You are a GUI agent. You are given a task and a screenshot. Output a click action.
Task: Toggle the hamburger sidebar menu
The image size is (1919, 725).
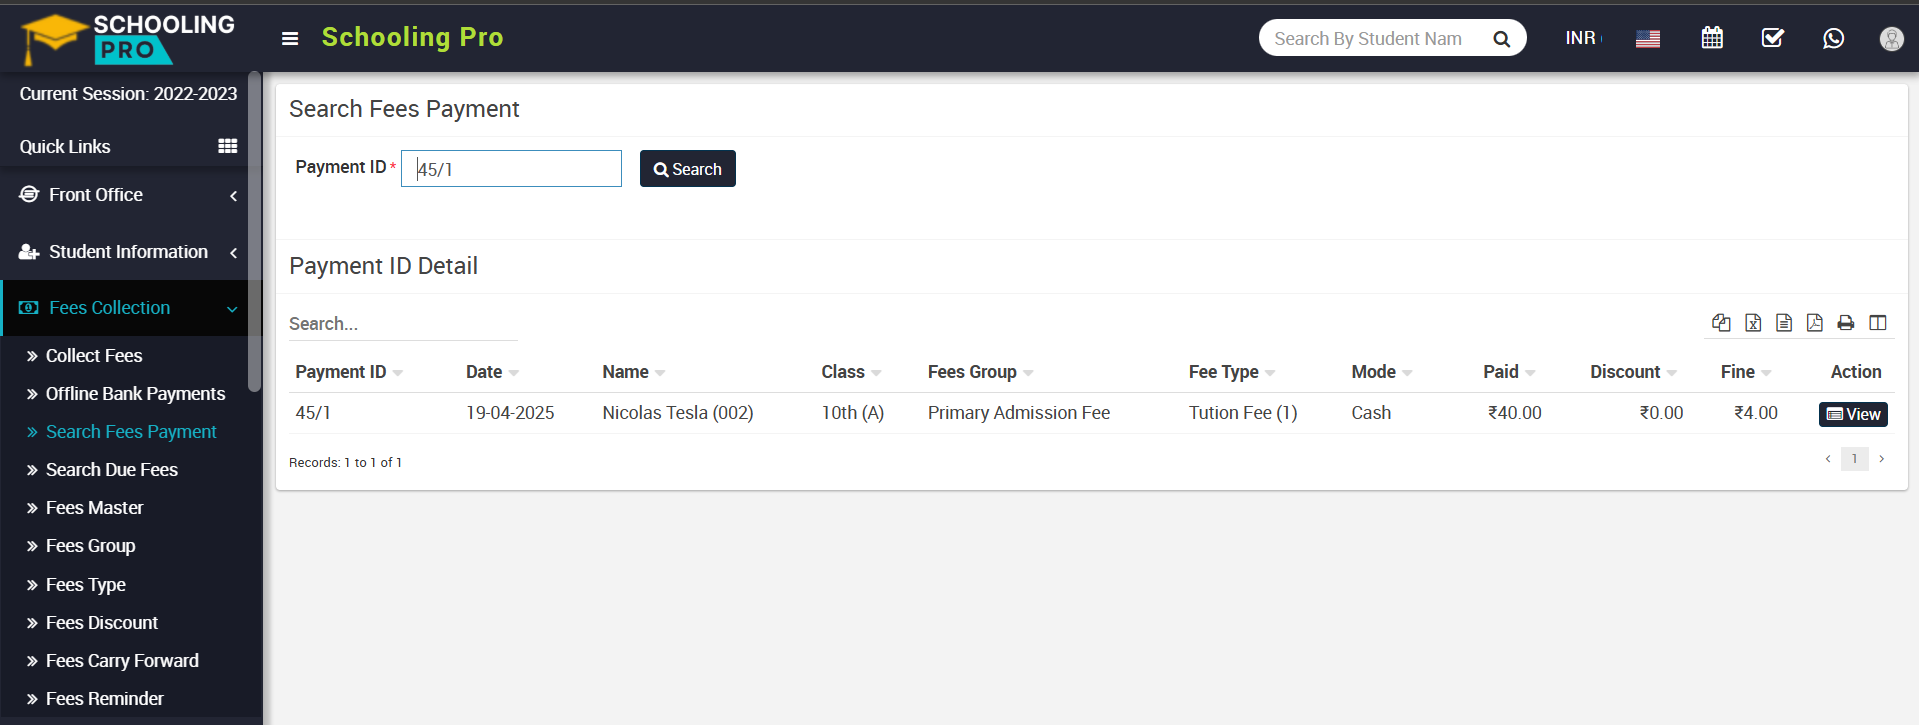click(x=290, y=39)
